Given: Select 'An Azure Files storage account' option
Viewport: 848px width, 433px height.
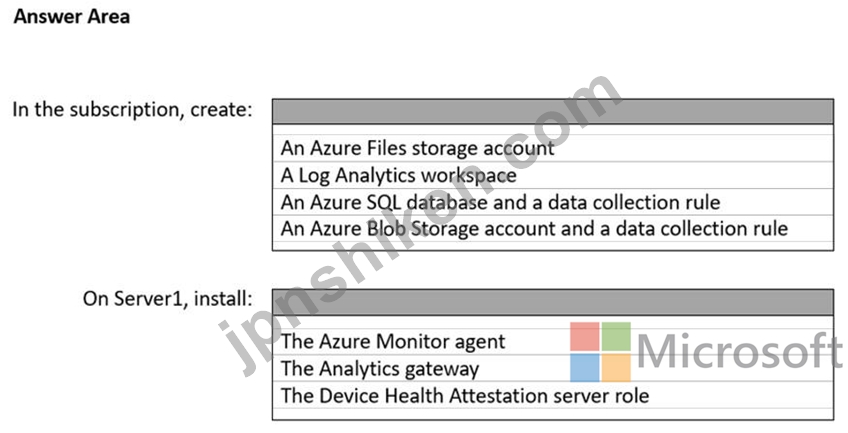Looking at the screenshot, I should click(553, 148).
